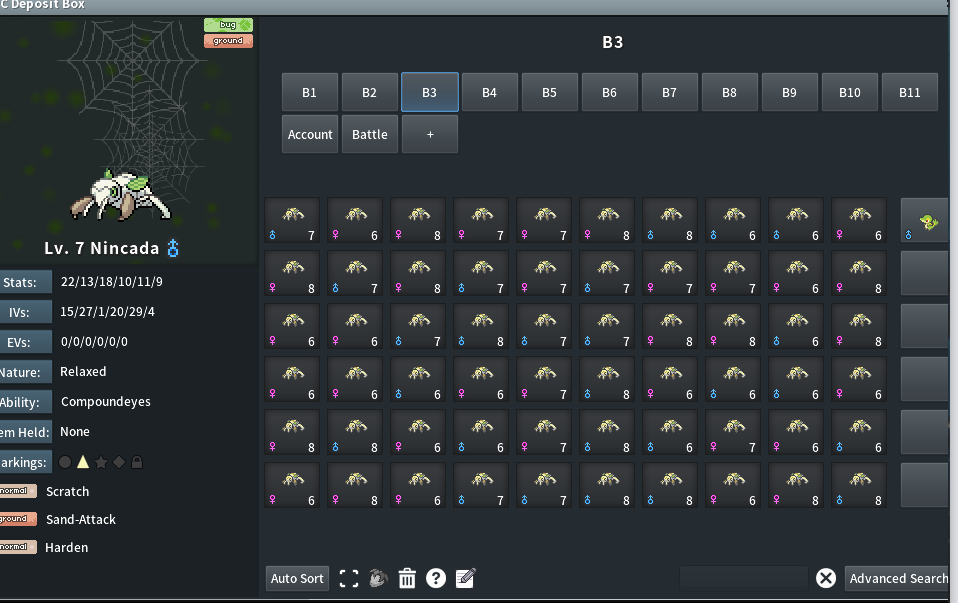
Task: Open box tab B8
Action: tap(729, 92)
